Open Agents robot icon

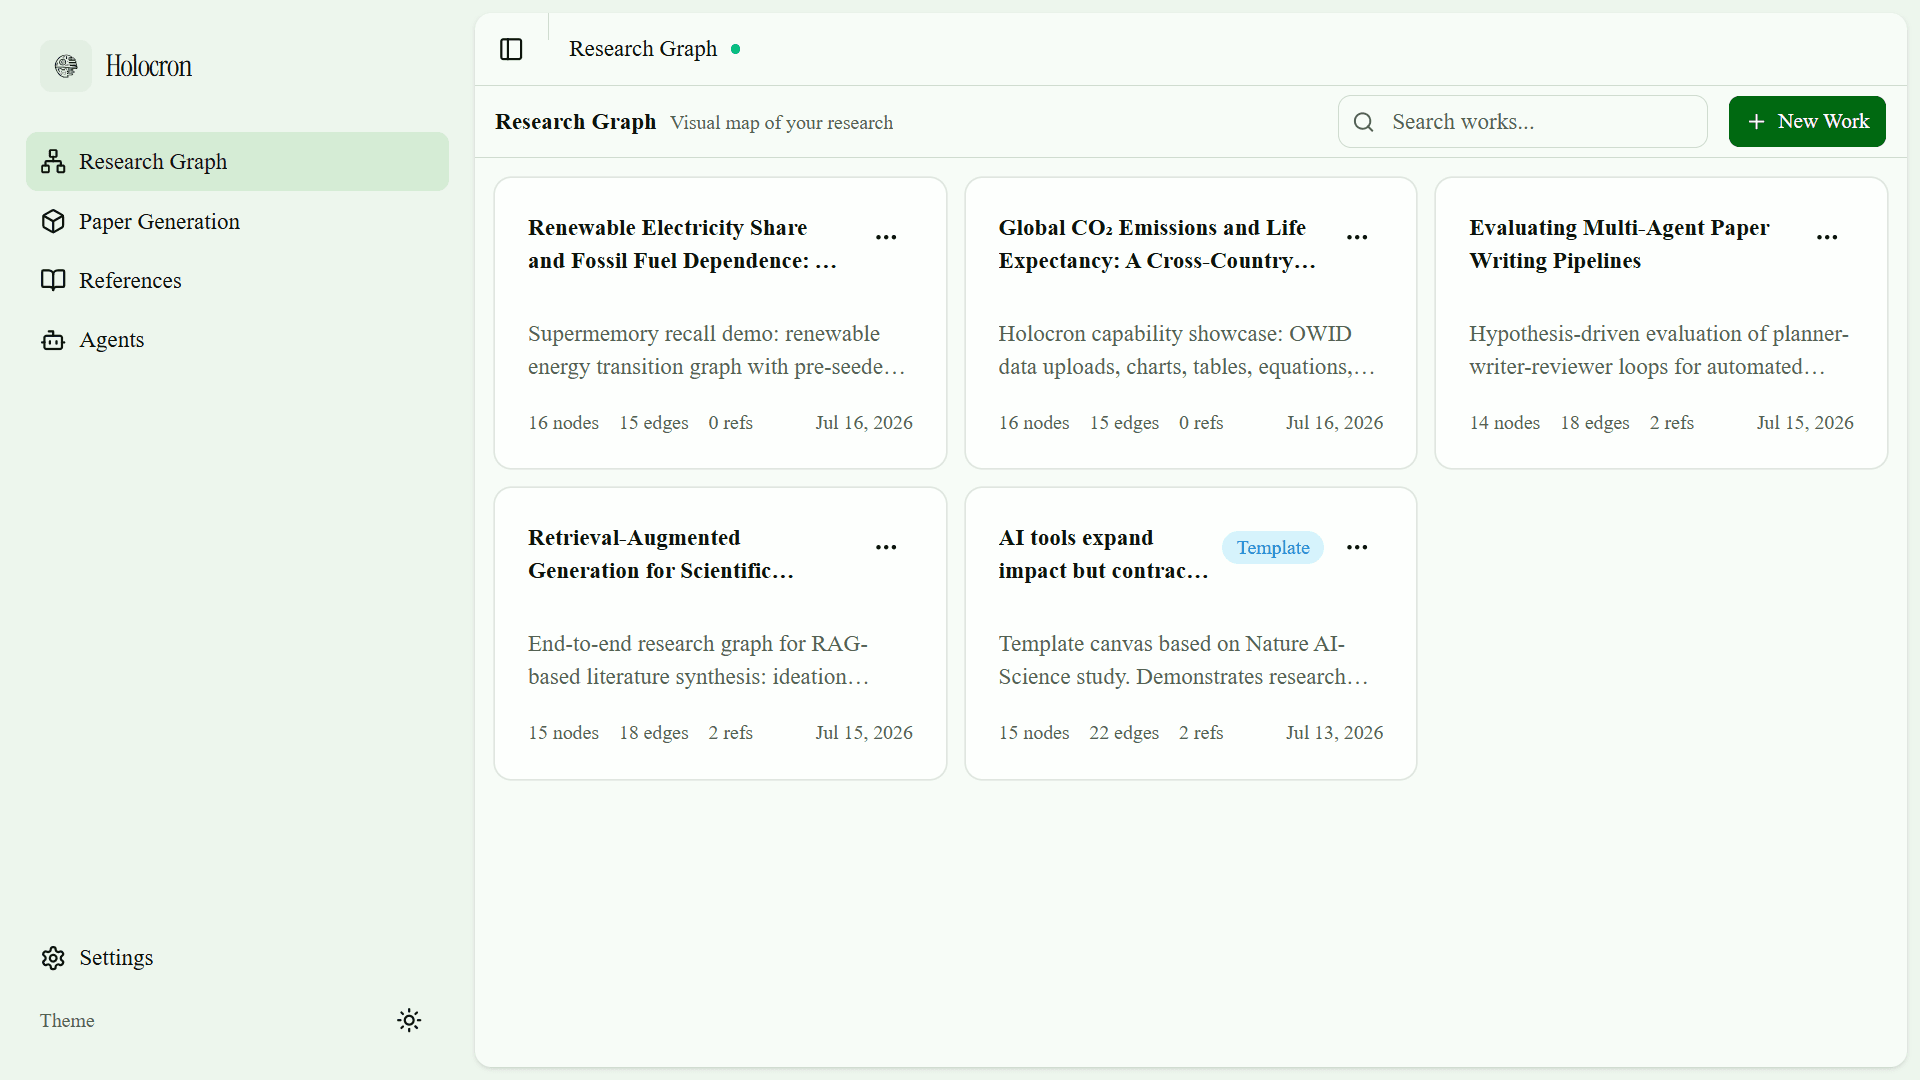53,340
